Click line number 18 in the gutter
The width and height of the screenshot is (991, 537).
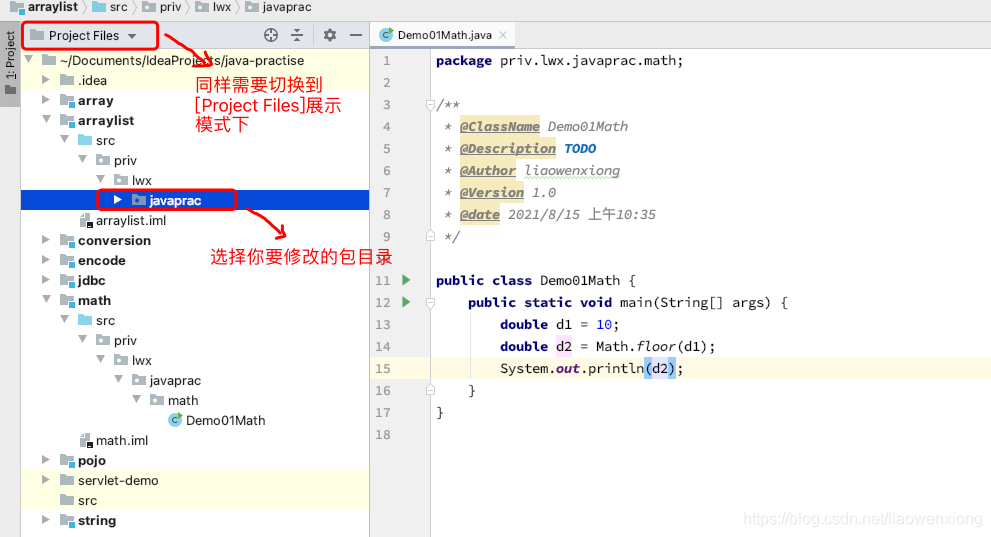(383, 435)
